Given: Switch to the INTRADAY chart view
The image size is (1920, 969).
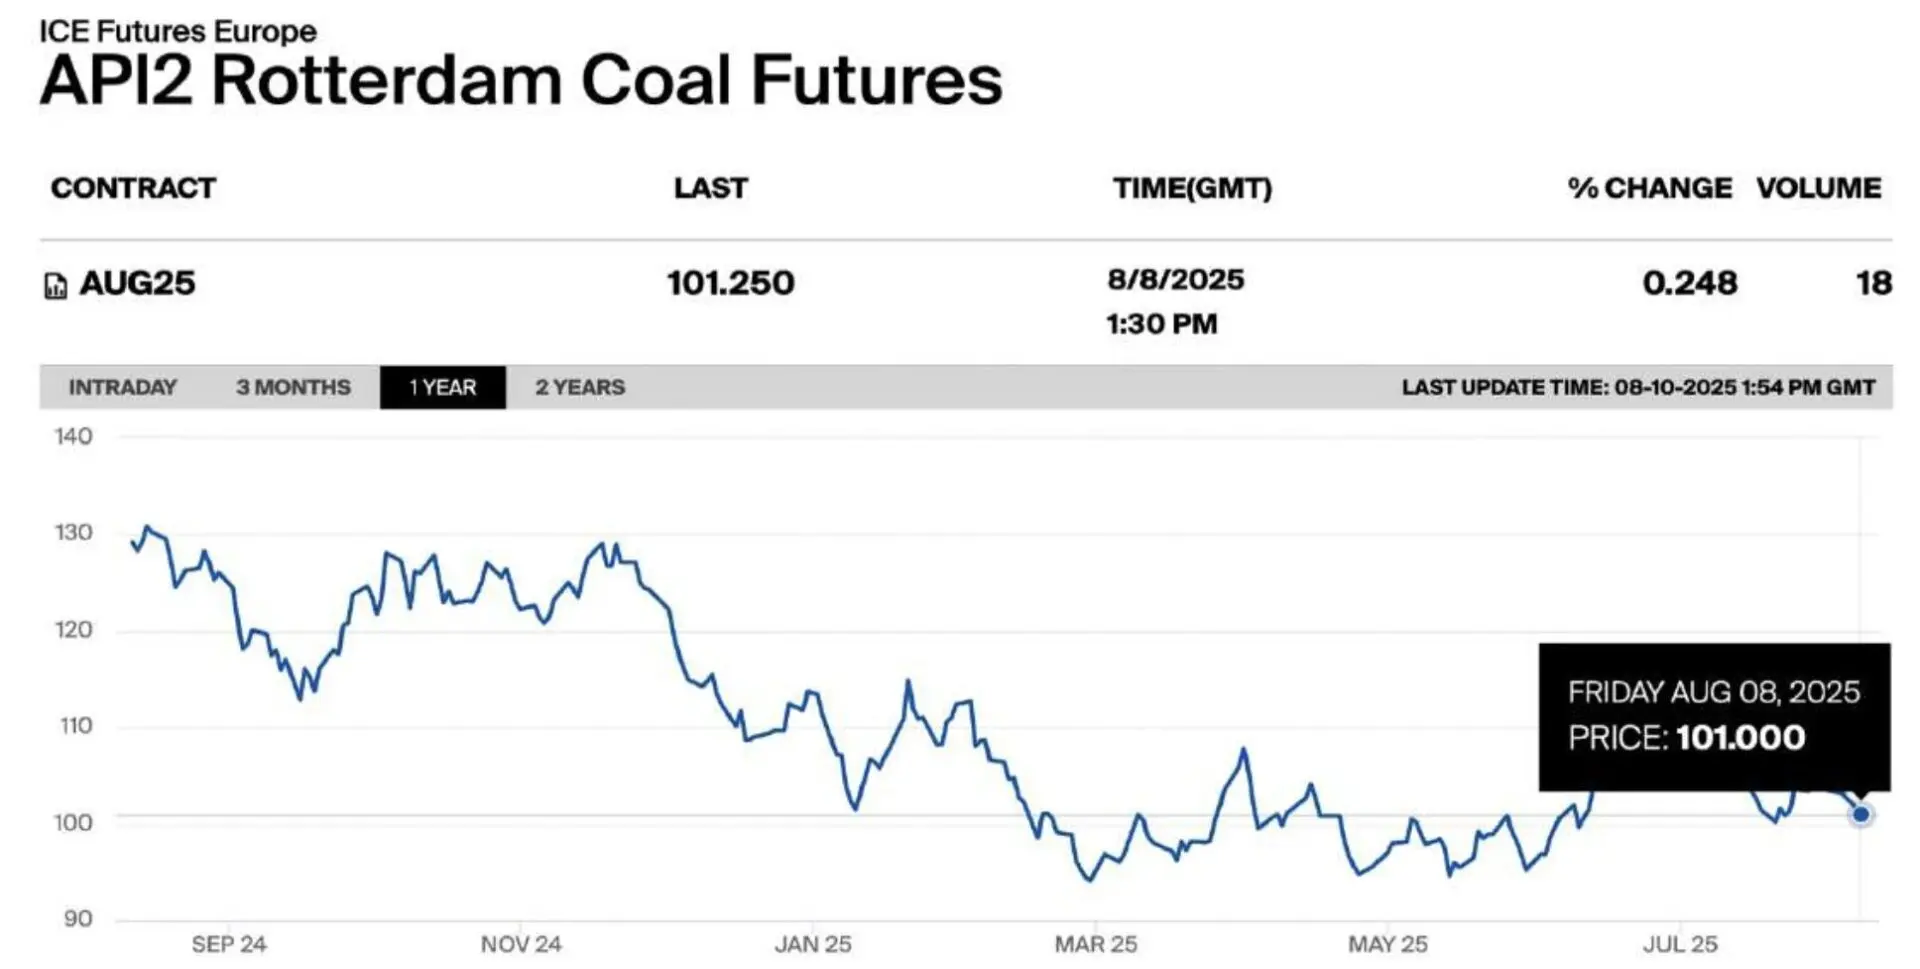Looking at the screenshot, I should [x=122, y=387].
